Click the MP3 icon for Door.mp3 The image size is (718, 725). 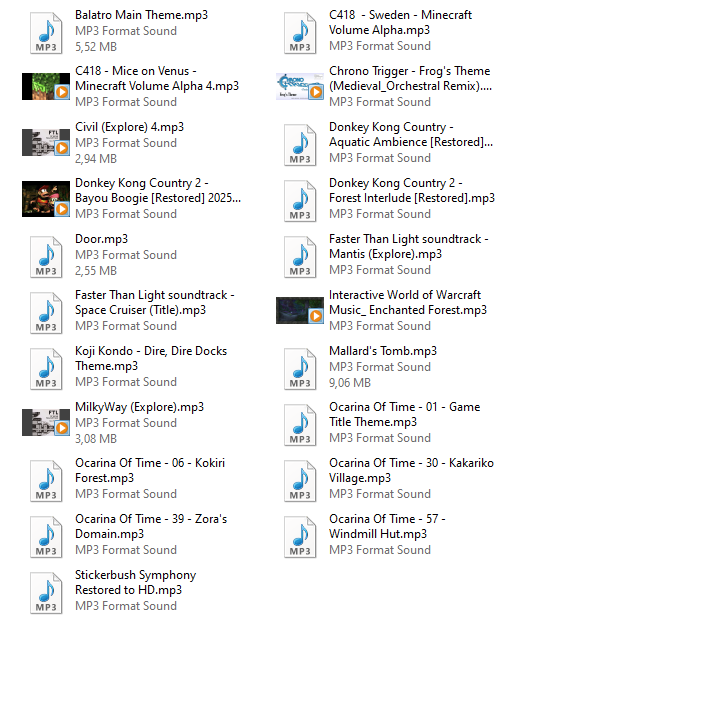coord(46,257)
